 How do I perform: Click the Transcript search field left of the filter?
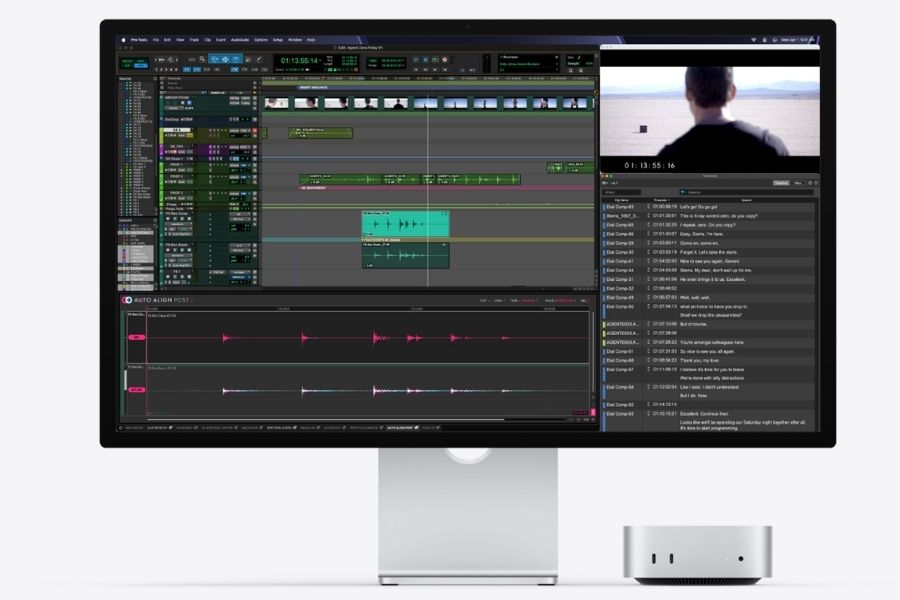pyautogui.click(x=621, y=192)
